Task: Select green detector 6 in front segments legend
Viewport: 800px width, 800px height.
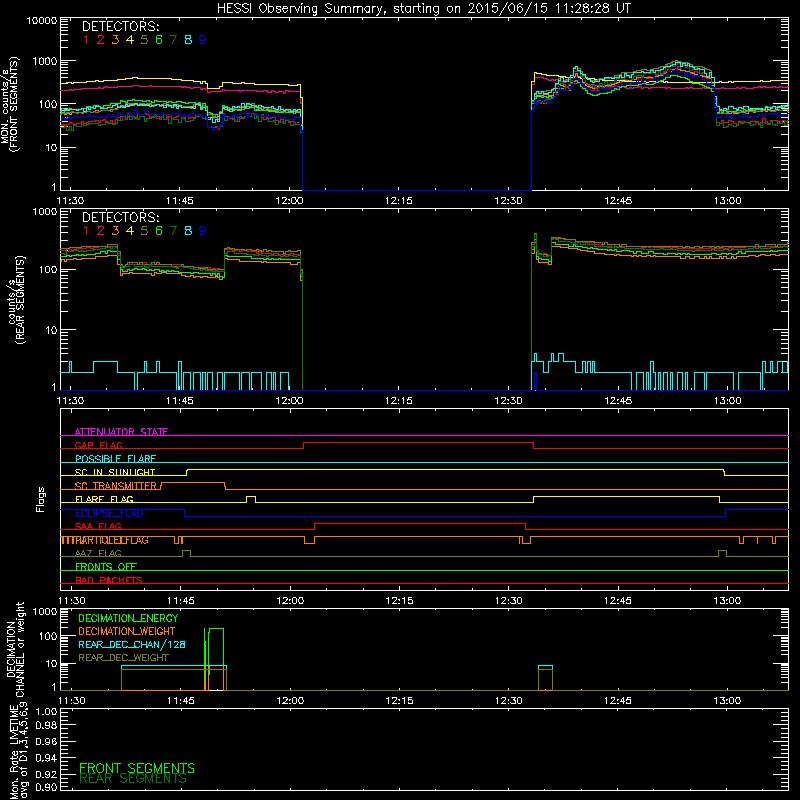Action: [159, 40]
